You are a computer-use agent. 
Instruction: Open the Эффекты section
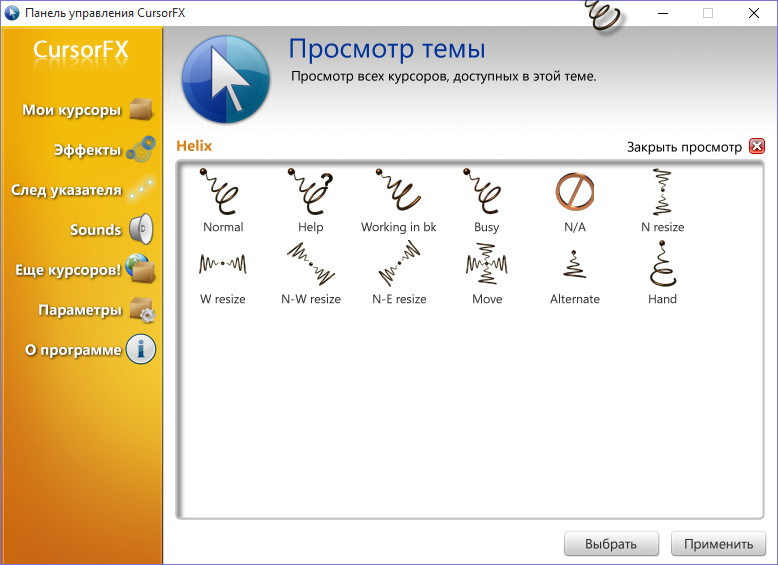click(87, 150)
